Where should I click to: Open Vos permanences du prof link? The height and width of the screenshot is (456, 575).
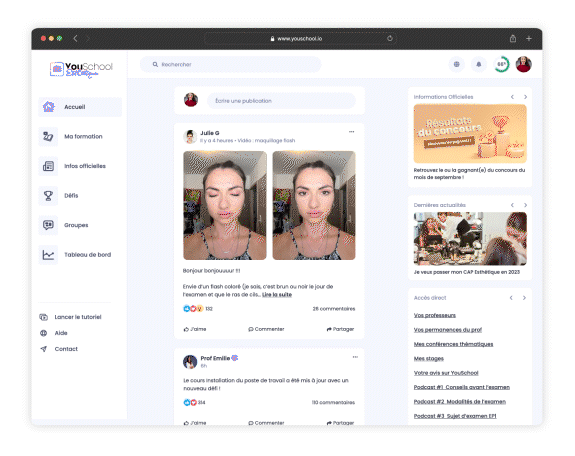pyautogui.click(x=448, y=329)
